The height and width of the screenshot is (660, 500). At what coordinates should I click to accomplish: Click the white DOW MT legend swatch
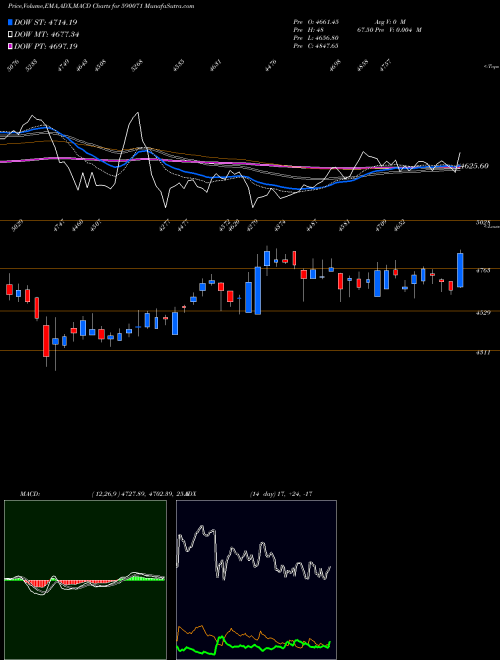tap(11, 34)
